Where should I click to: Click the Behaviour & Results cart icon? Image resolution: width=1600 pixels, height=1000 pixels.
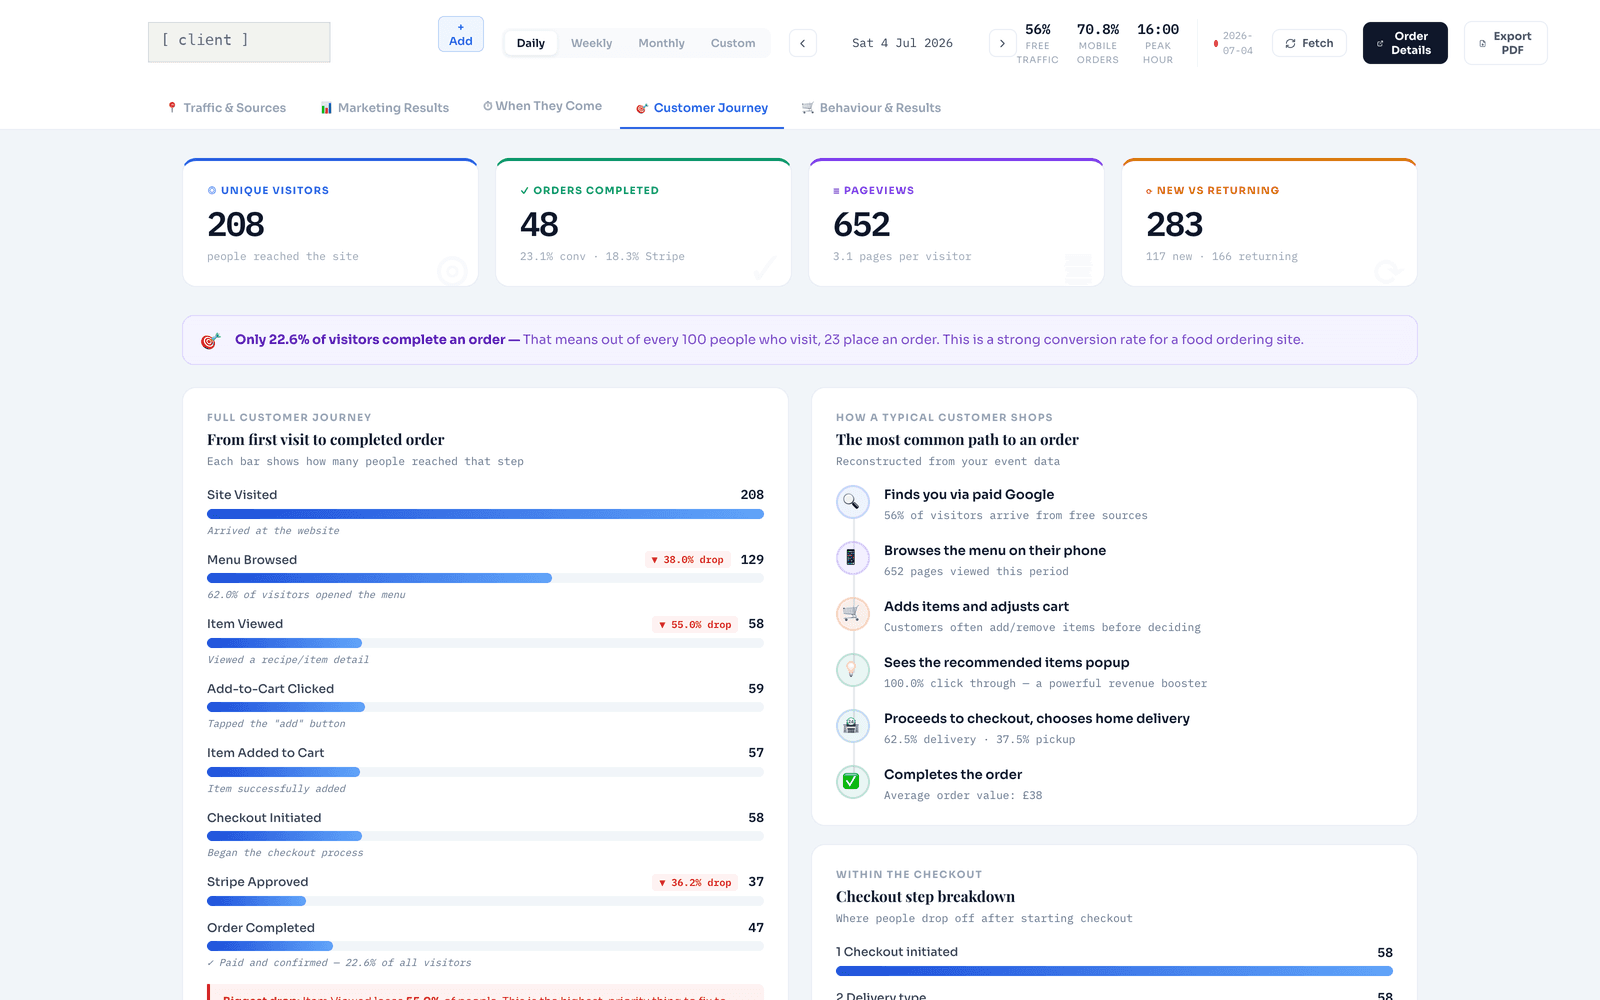coord(807,108)
